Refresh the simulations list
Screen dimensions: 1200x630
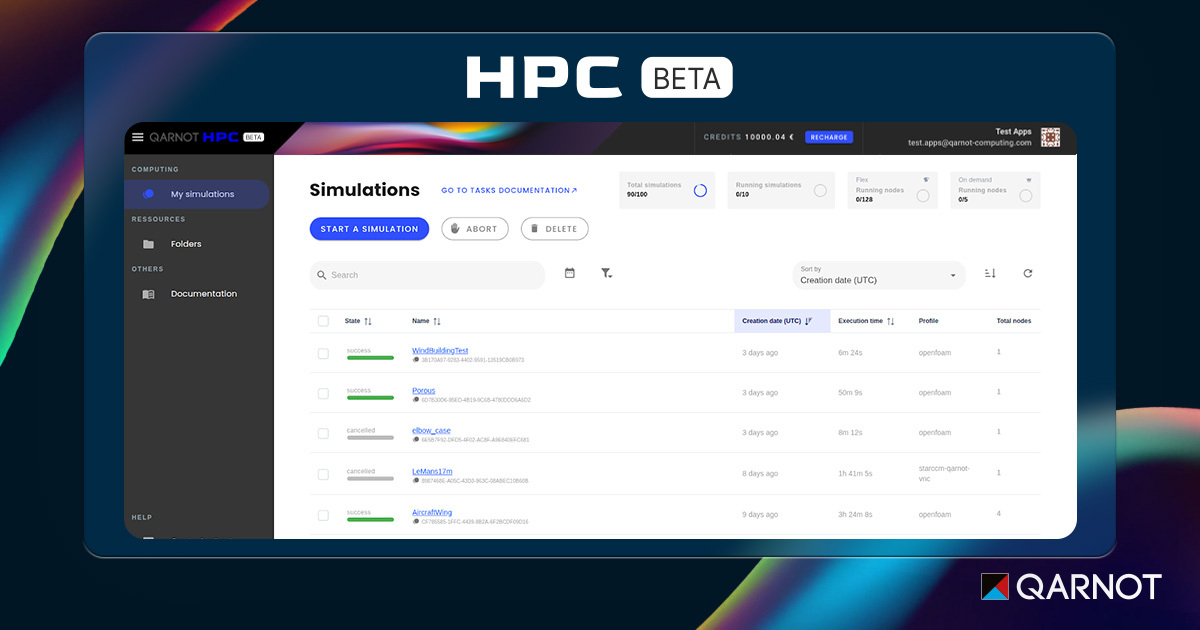click(1027, 273)
